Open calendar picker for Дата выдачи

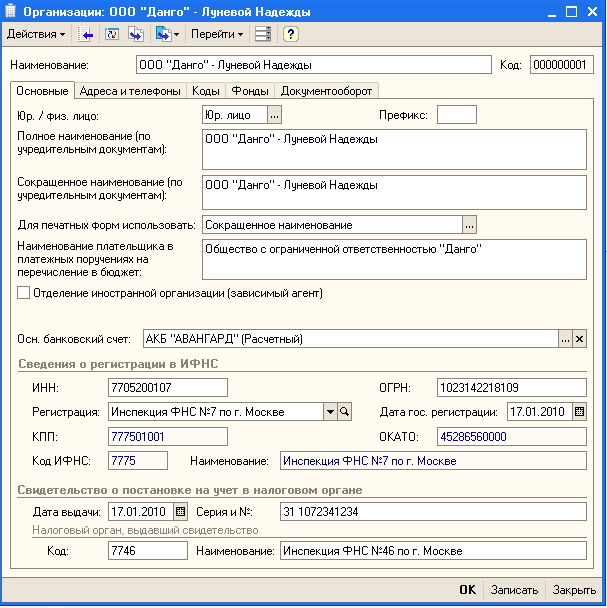pos(180,511)
